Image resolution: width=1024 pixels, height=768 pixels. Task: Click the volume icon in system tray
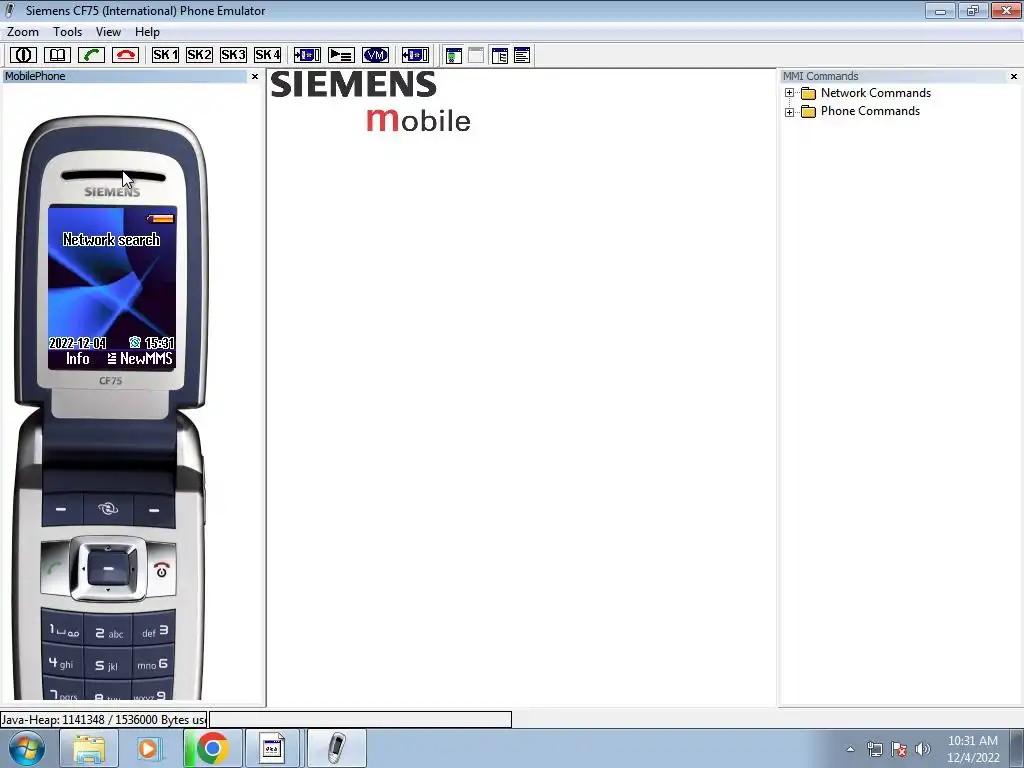coord(922,749)
